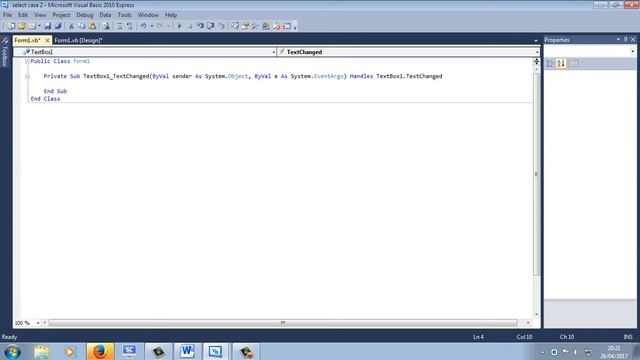Click the Step Over toolbar icon
This screenshot has width=640, height=360.
(x=211, y=26)
